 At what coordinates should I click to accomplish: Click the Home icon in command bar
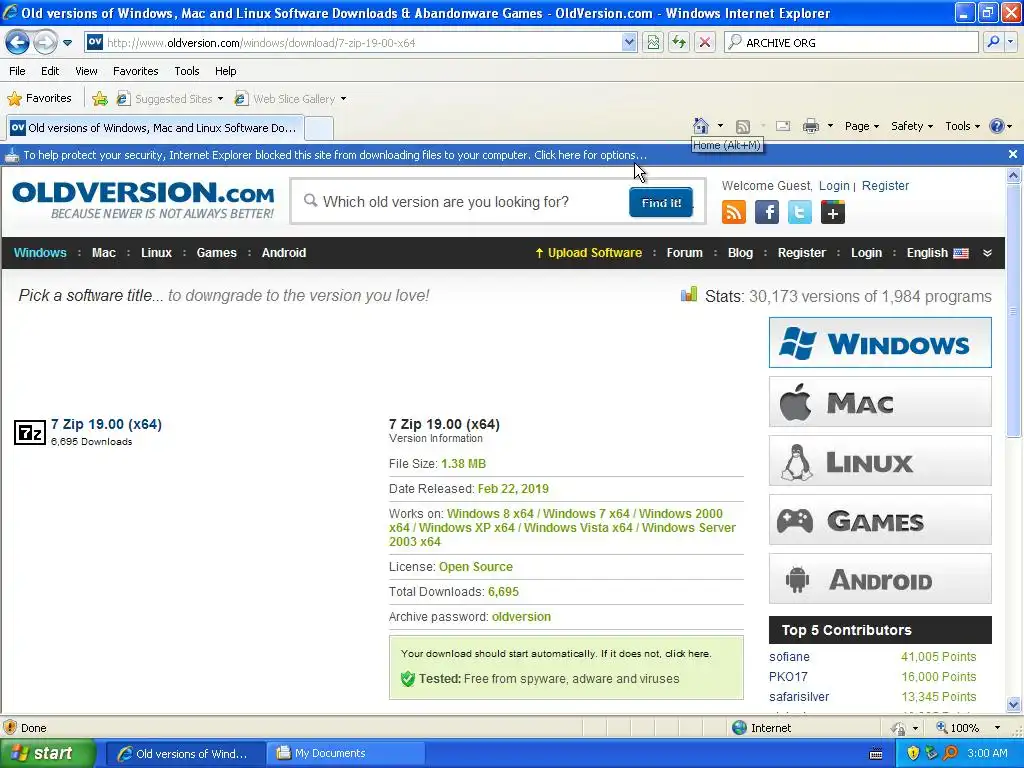(701, 125)
